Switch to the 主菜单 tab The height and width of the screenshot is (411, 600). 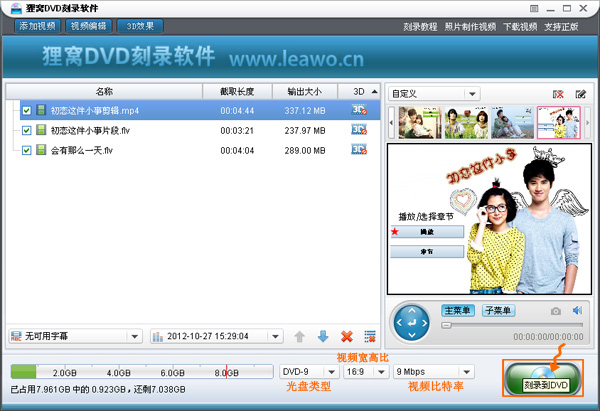[x=458, y=310]
